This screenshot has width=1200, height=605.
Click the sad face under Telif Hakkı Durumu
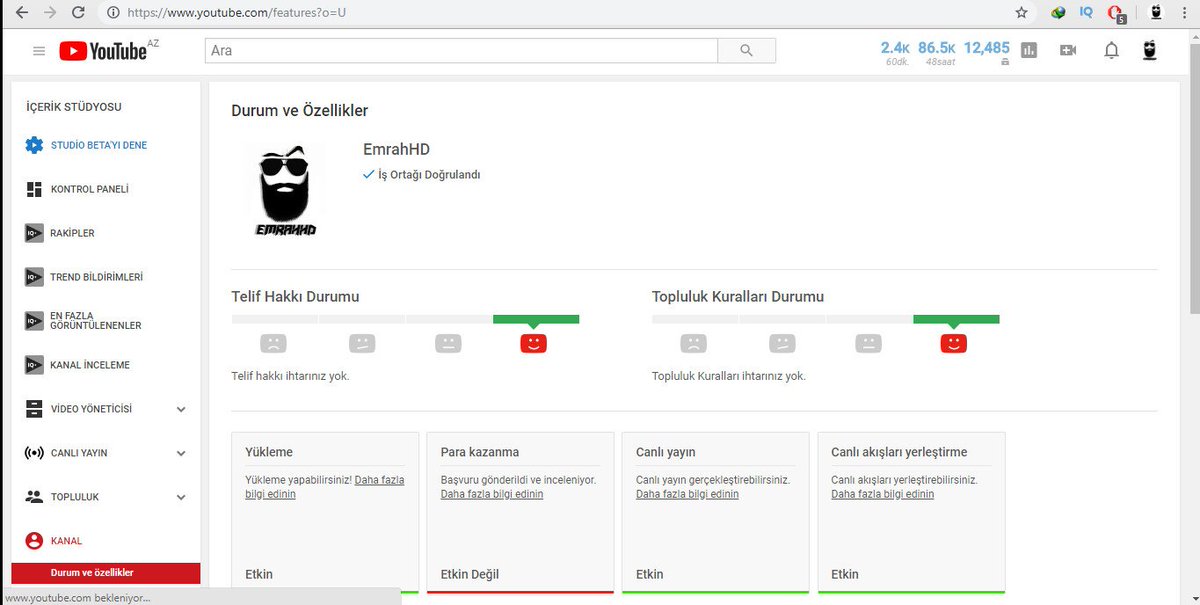coord(273,343)
